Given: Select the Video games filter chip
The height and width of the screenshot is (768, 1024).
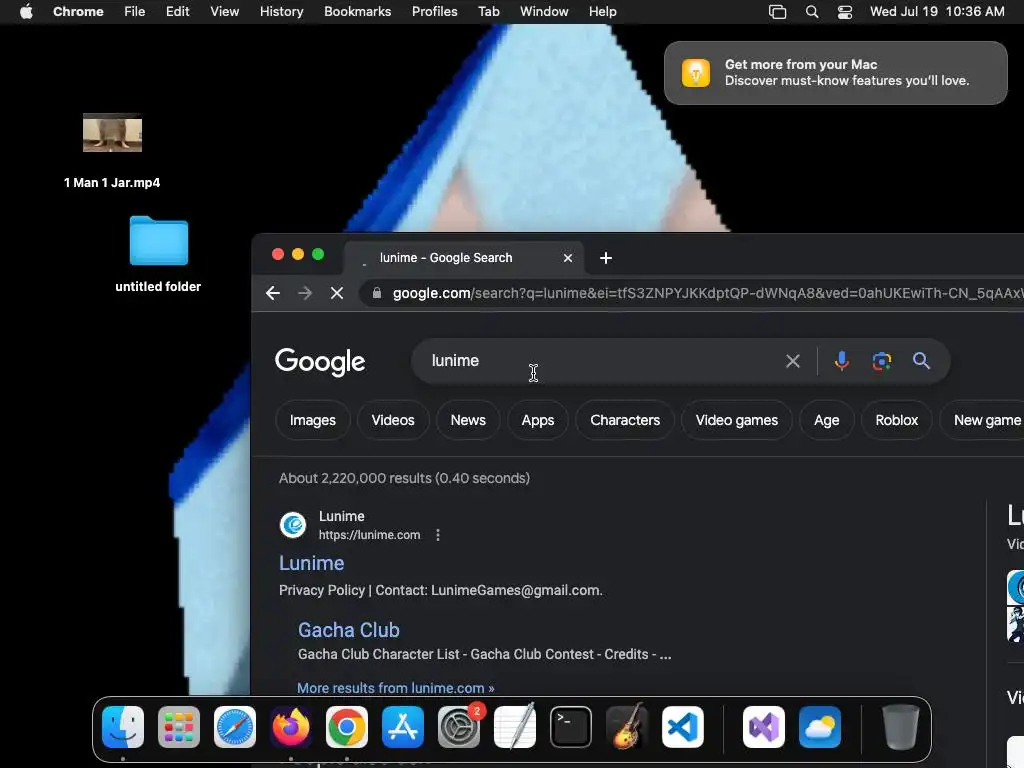Looking at the screenshot, I should tap(737, 420).
